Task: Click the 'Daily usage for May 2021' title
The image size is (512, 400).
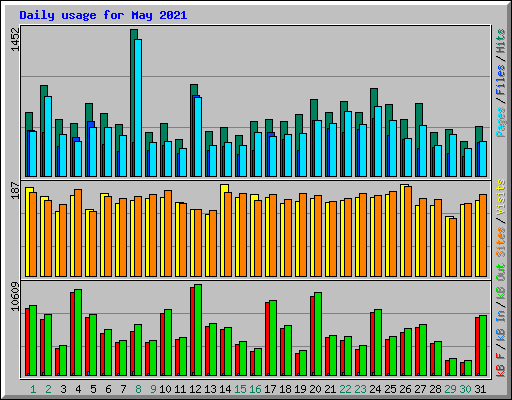Action: point(103,15)
